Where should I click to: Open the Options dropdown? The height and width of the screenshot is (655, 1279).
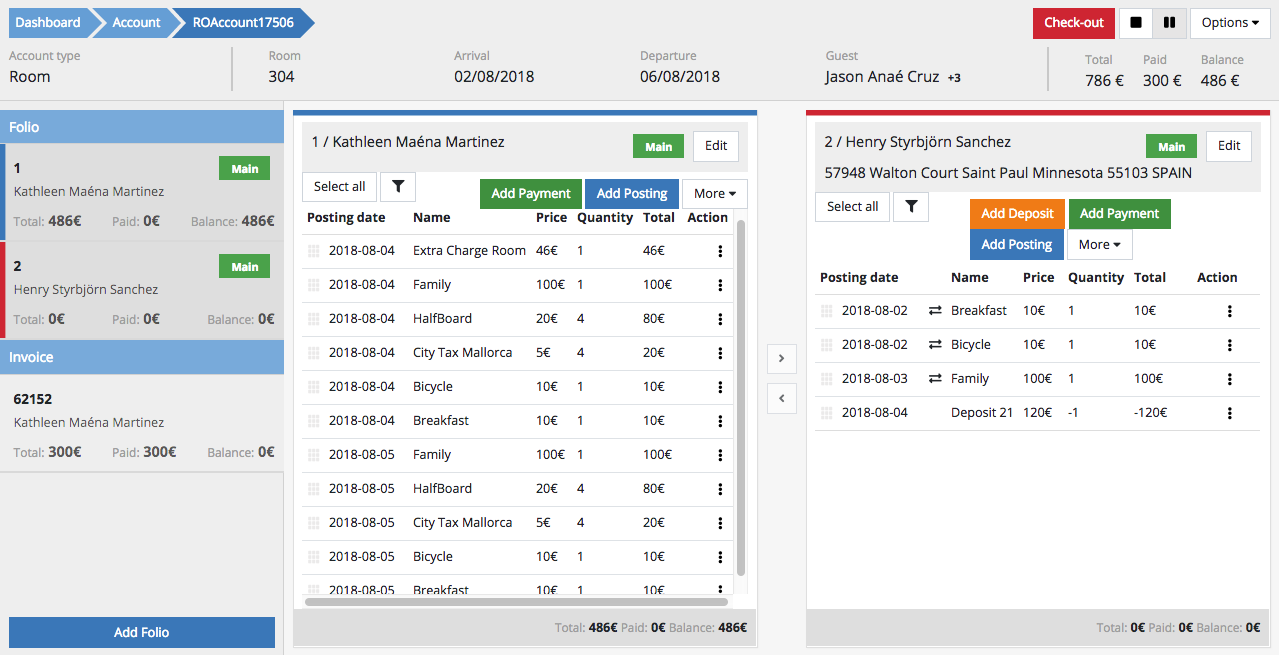pos(1229,23)
